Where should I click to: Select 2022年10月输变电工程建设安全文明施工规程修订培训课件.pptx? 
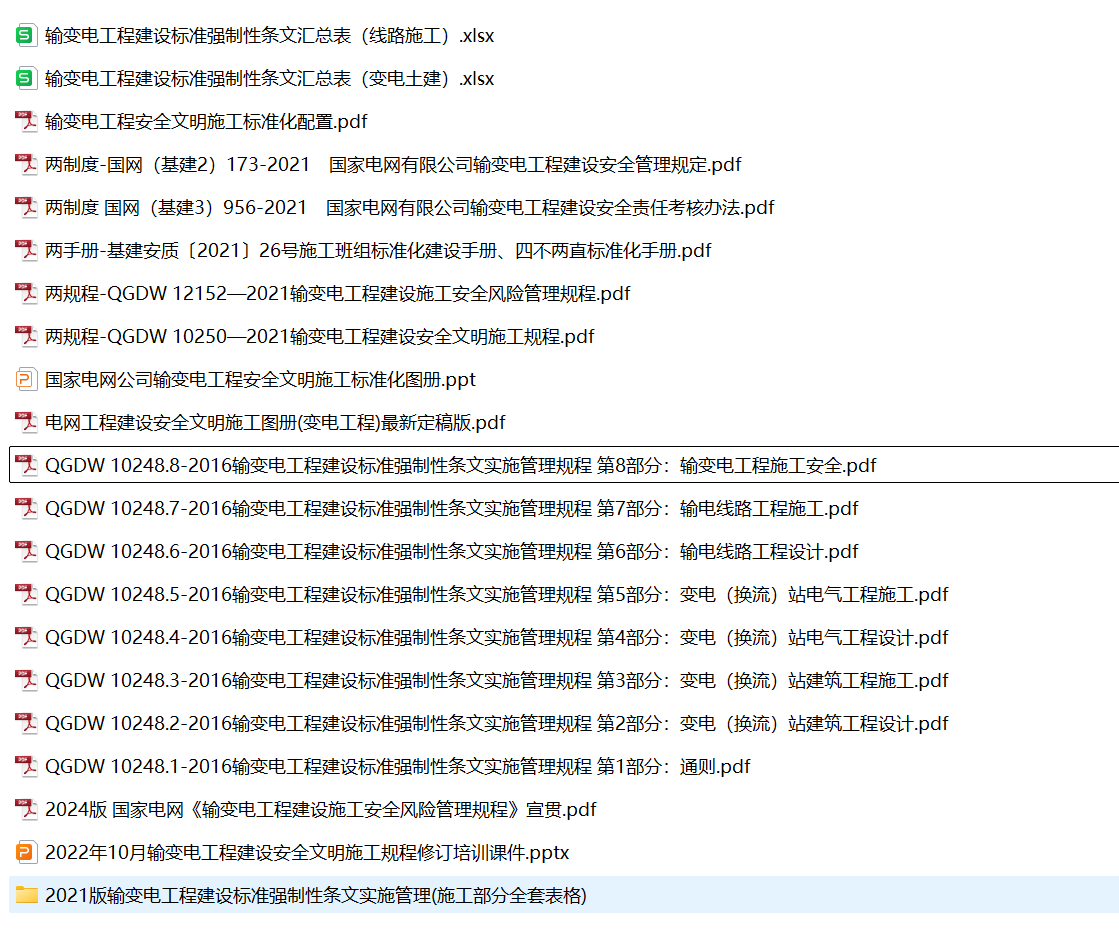pyautogui.click(x=307, y=852)
